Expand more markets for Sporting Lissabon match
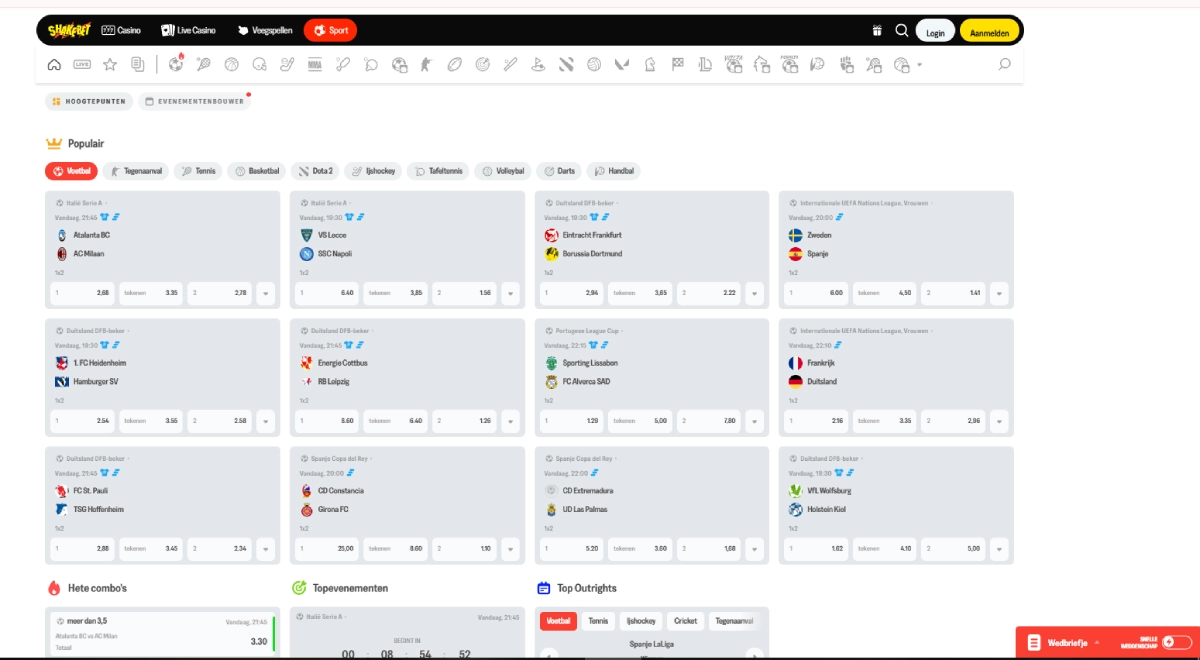The image size is (1200, 660). coord(754,421)
